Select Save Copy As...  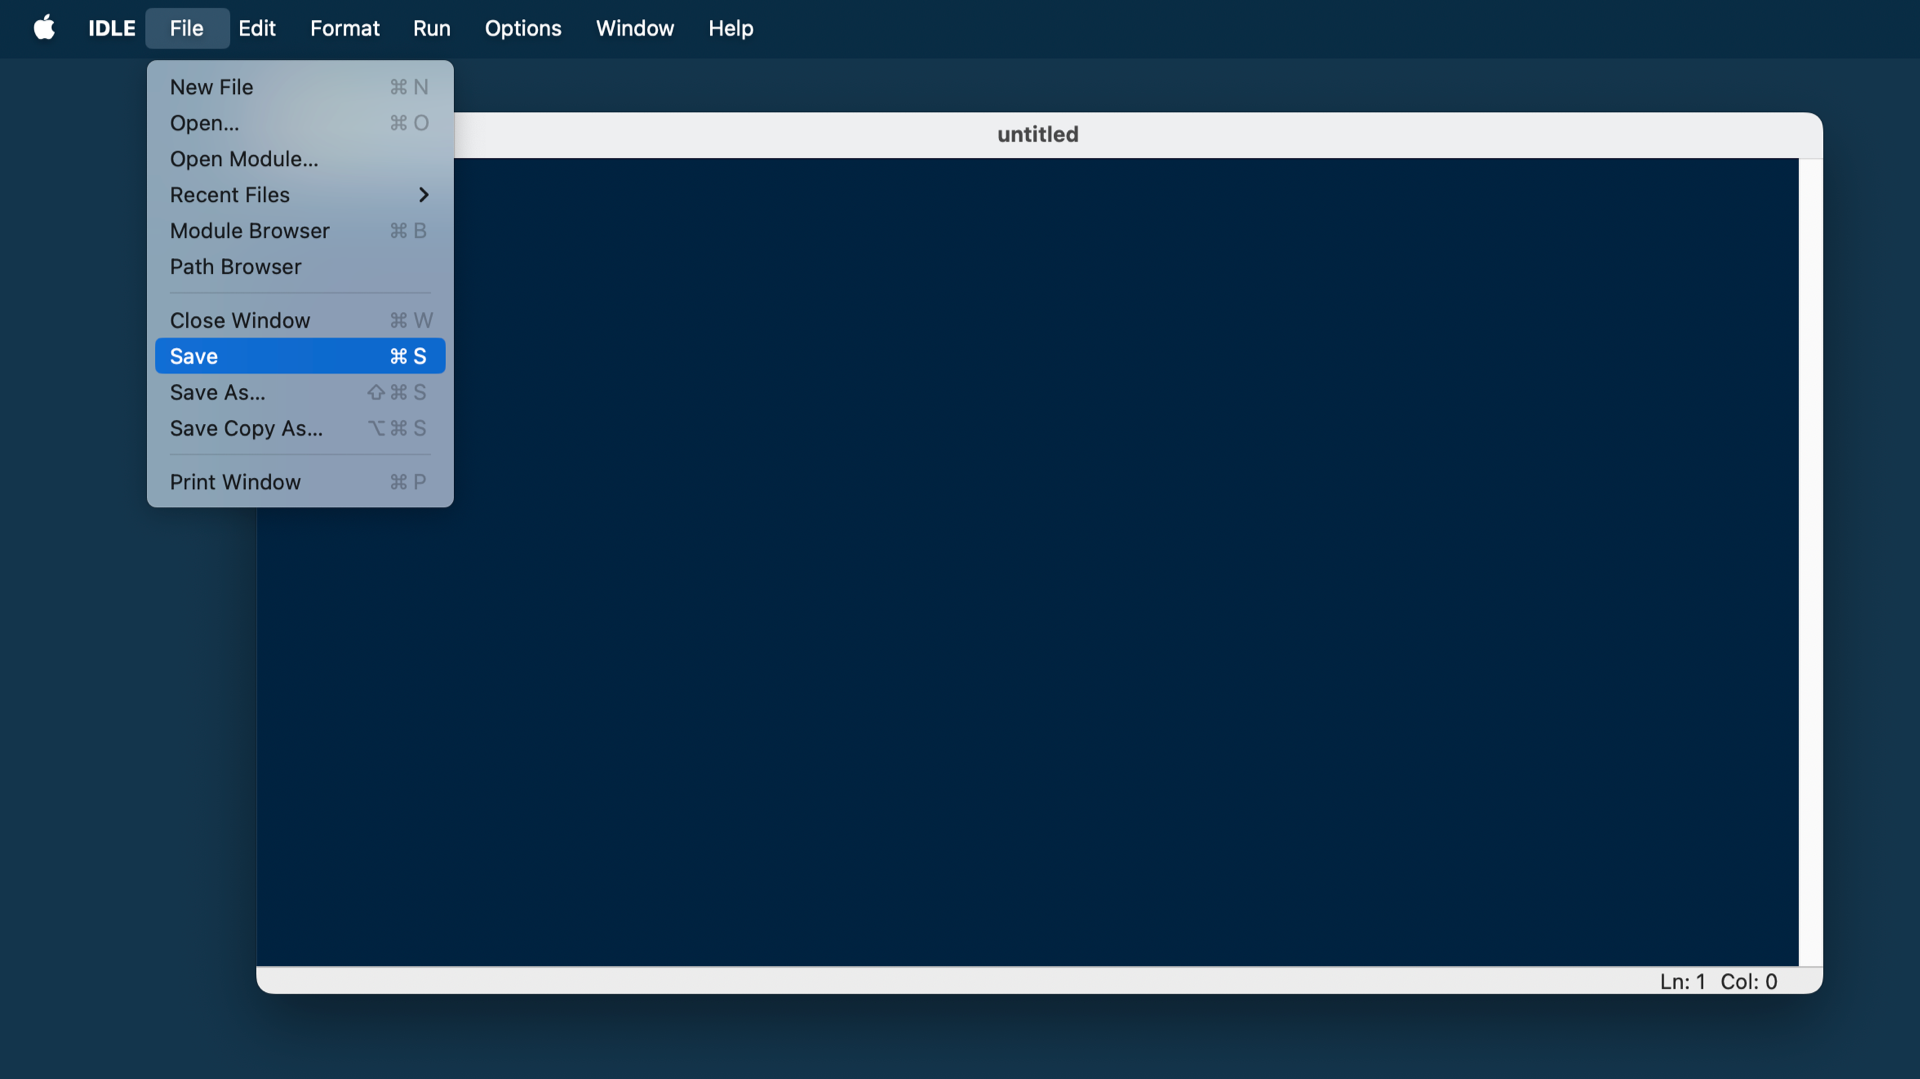246,428
